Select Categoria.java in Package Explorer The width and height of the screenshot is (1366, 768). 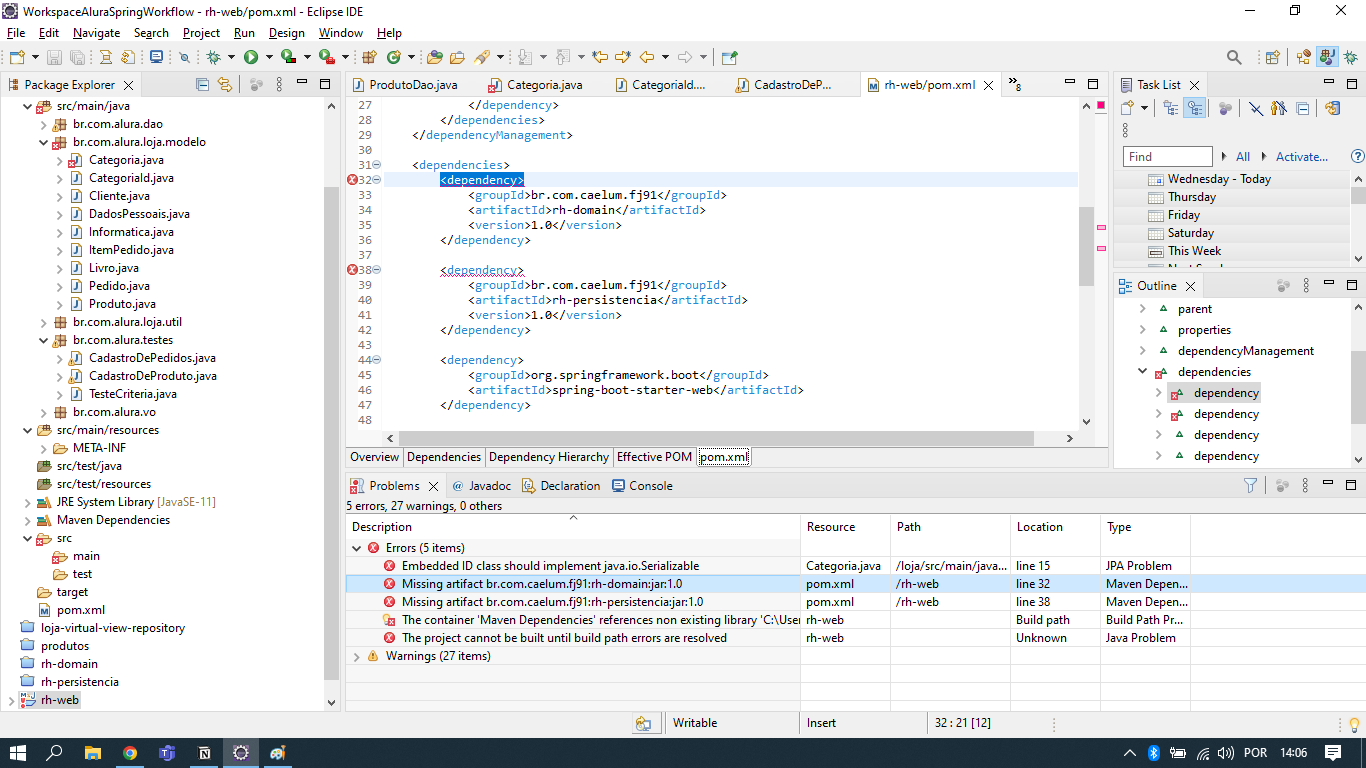(126, 160)
